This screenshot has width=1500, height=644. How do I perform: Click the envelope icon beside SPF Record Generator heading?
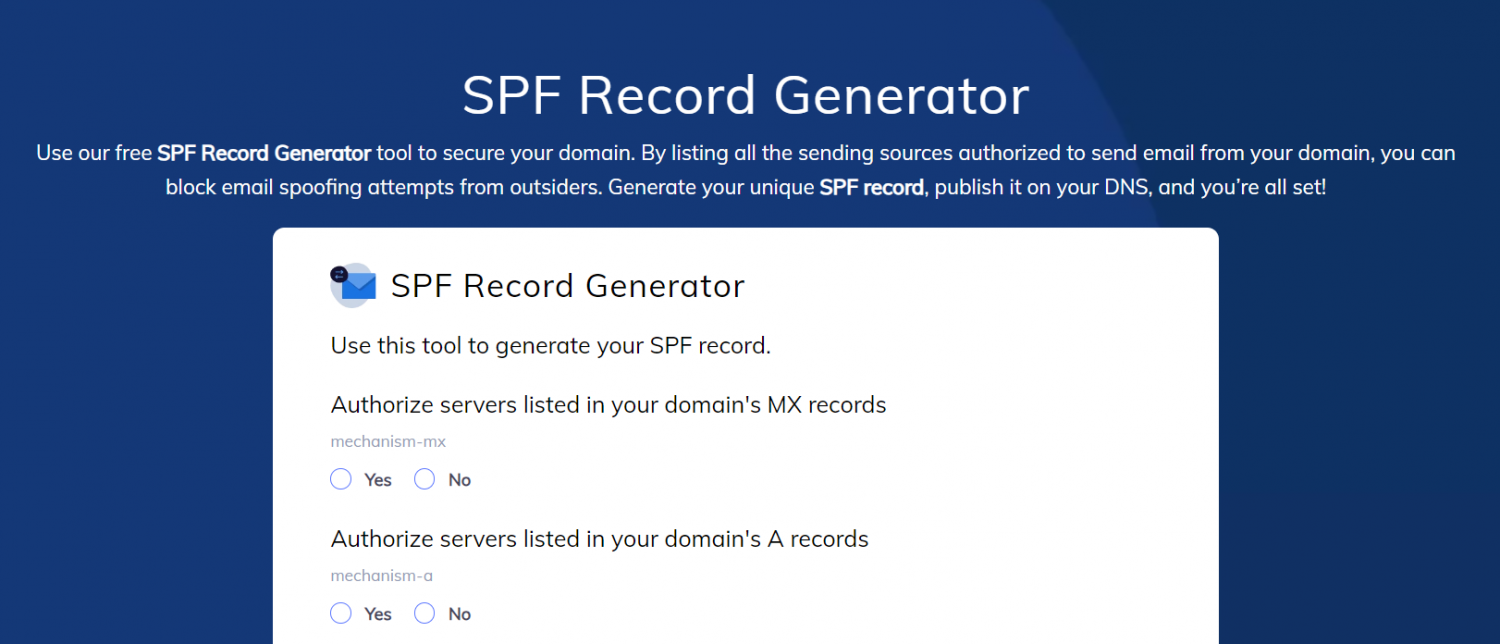[352, 285]
